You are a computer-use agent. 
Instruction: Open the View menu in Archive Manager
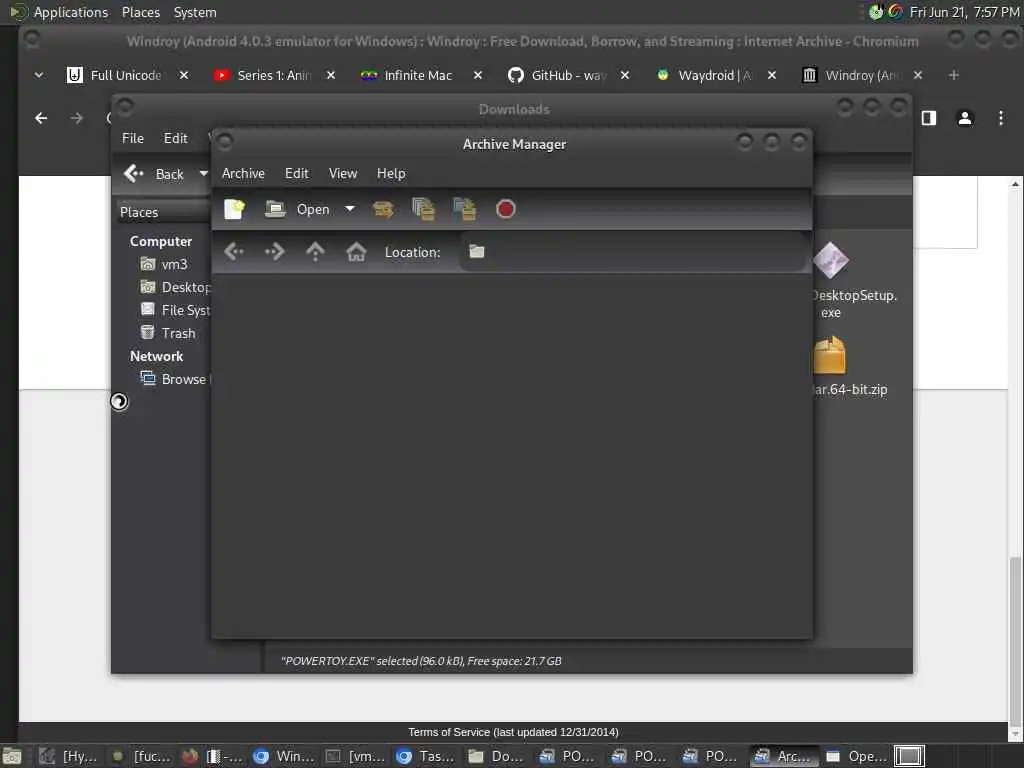pyautogui.click(x=343, y=173)
